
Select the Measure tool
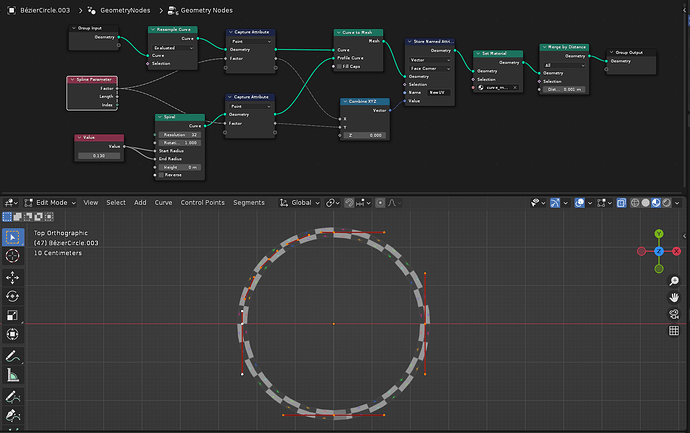(x=13, y=375)
